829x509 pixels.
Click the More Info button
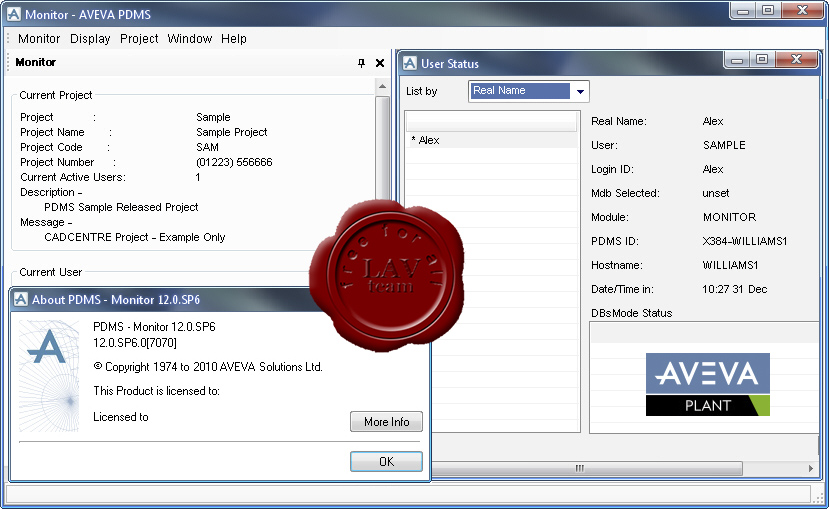point(386,422)
